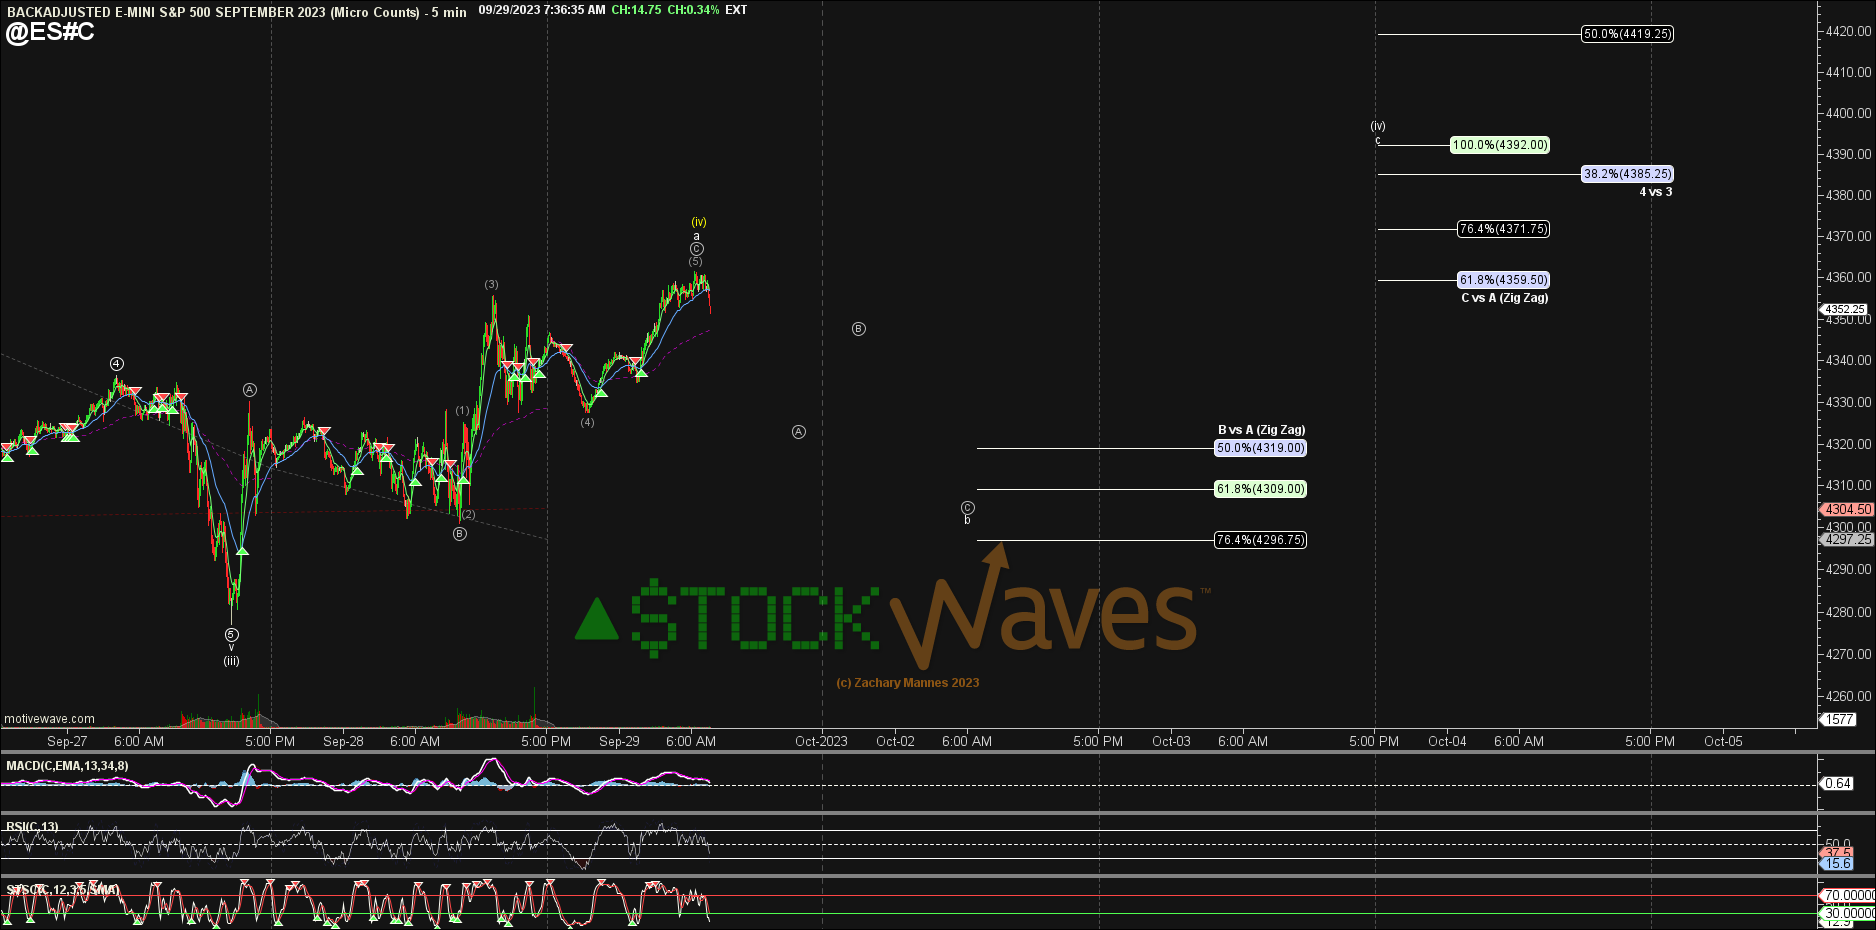This screenshot has width=1876, height=930.
Task: Click the current price tag 4352.25
Action: point(1843,309)
